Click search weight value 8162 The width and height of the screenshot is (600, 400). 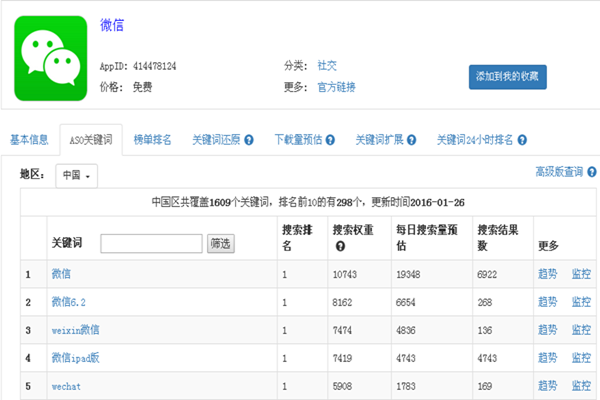pyautogui.click(x=342, y=302)
